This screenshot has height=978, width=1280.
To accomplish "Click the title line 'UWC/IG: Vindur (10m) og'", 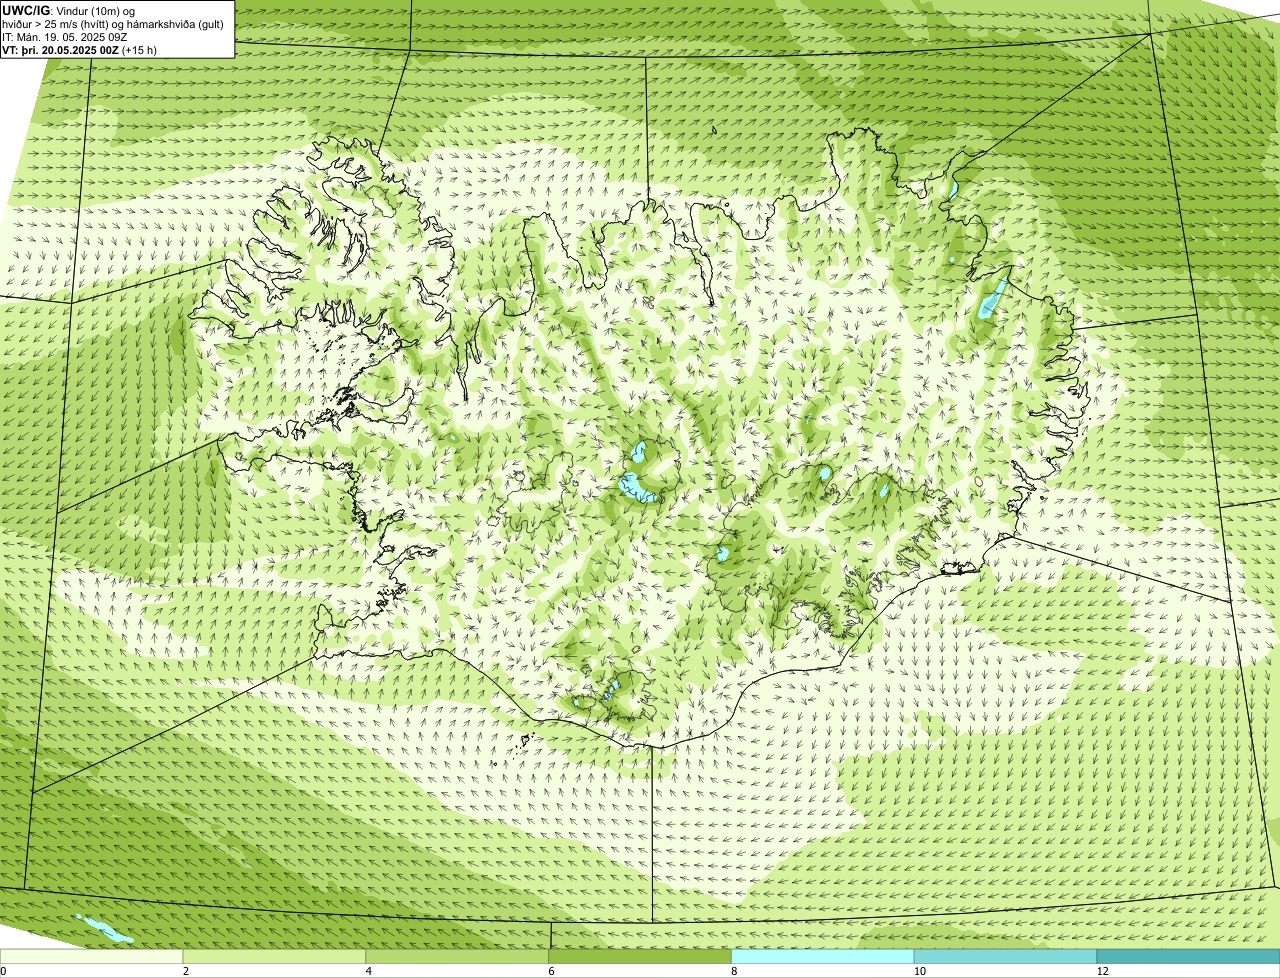I will tap(68, 10).
